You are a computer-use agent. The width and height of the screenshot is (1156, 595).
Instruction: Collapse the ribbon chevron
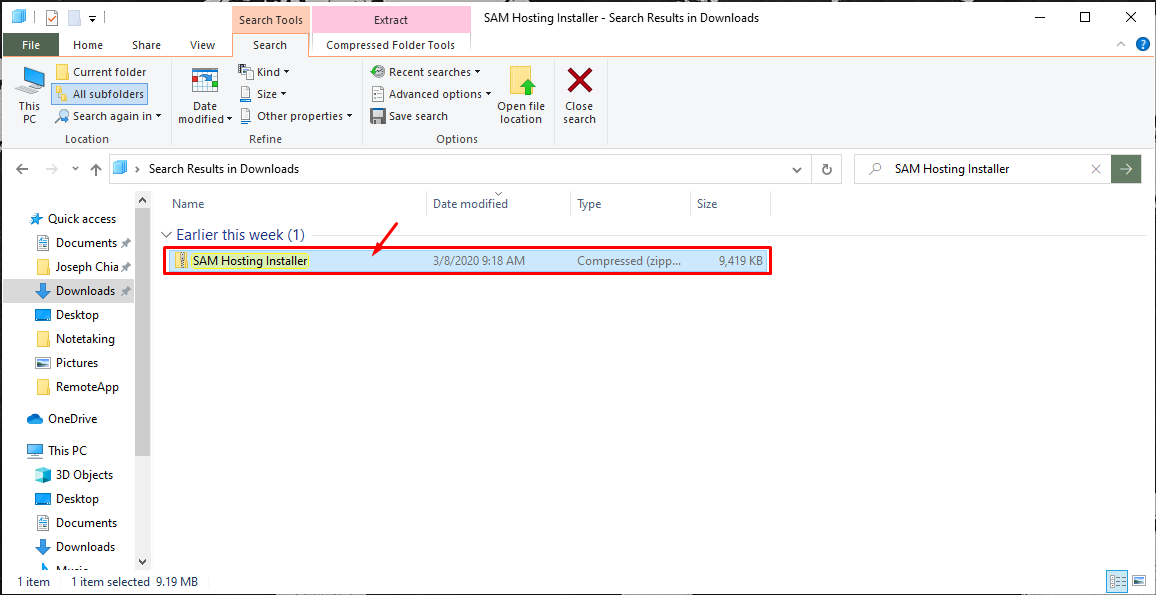coord(1122,44)
